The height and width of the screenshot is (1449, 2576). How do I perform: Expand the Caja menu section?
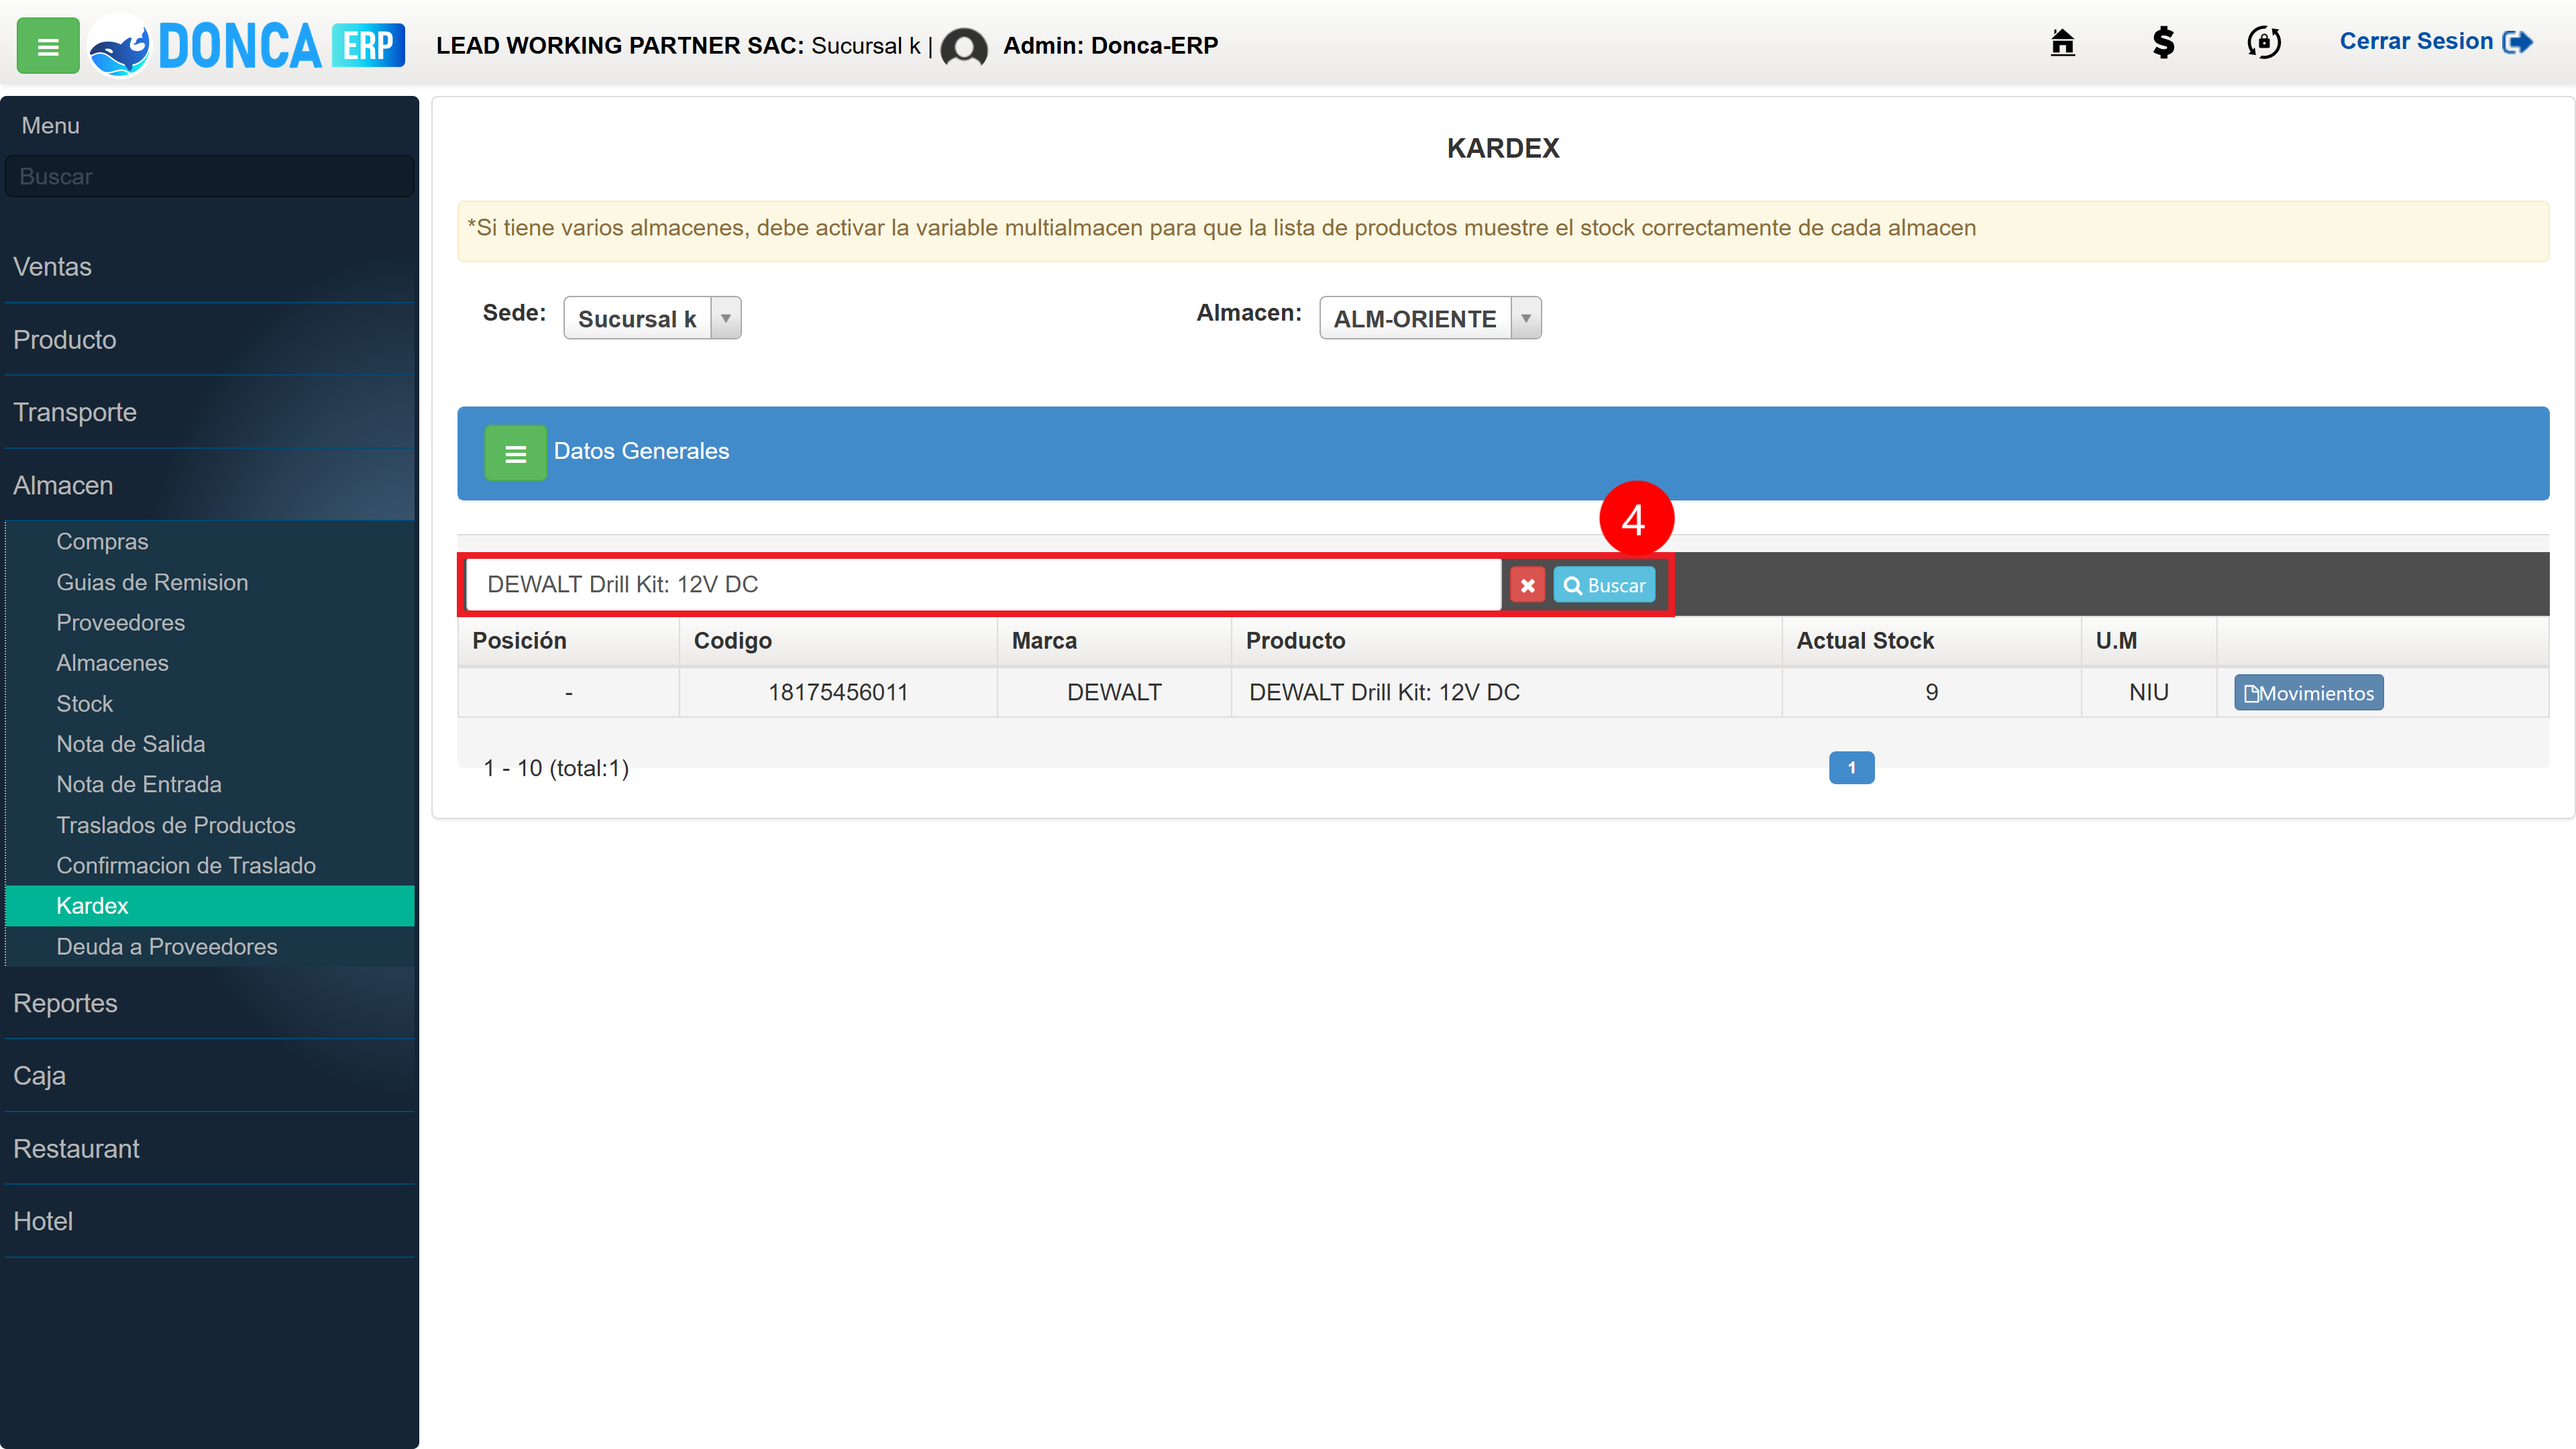coord(209,1076)
